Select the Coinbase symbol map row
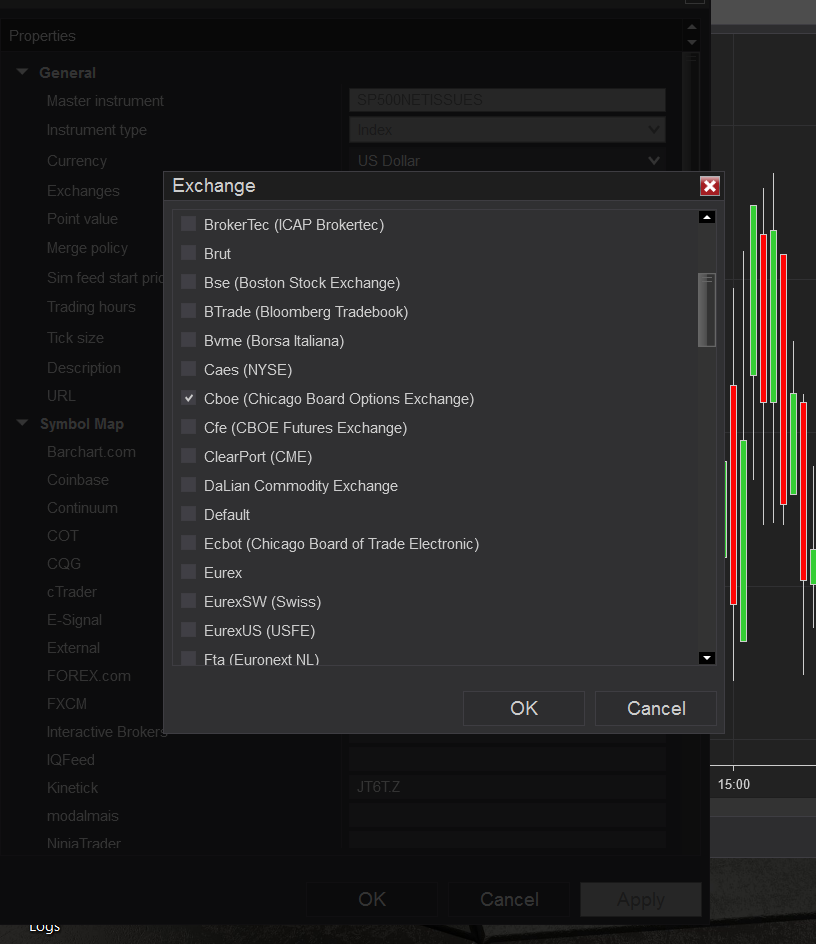 pyautogui.click(x=78, y=480)
